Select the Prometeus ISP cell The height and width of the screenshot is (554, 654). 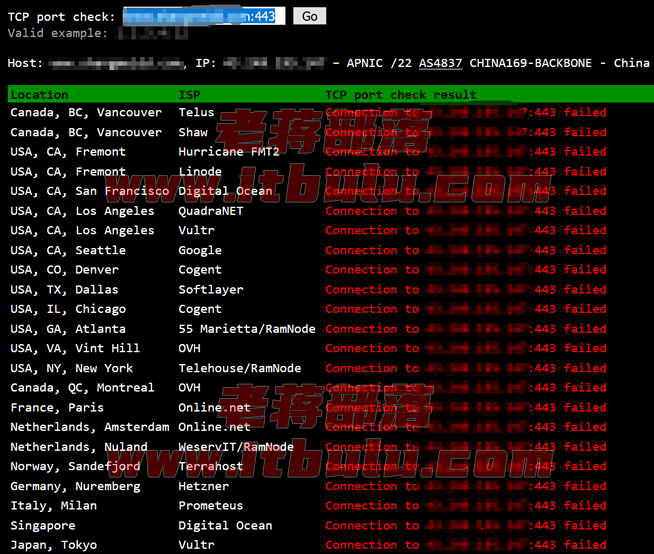211,506
